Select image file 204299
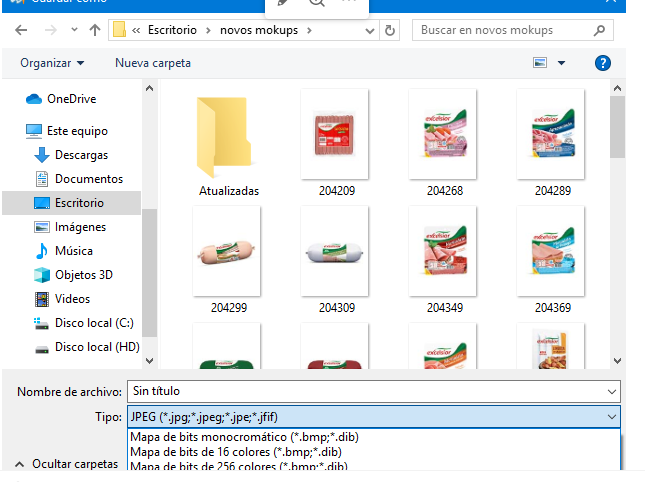 point(229,261)
